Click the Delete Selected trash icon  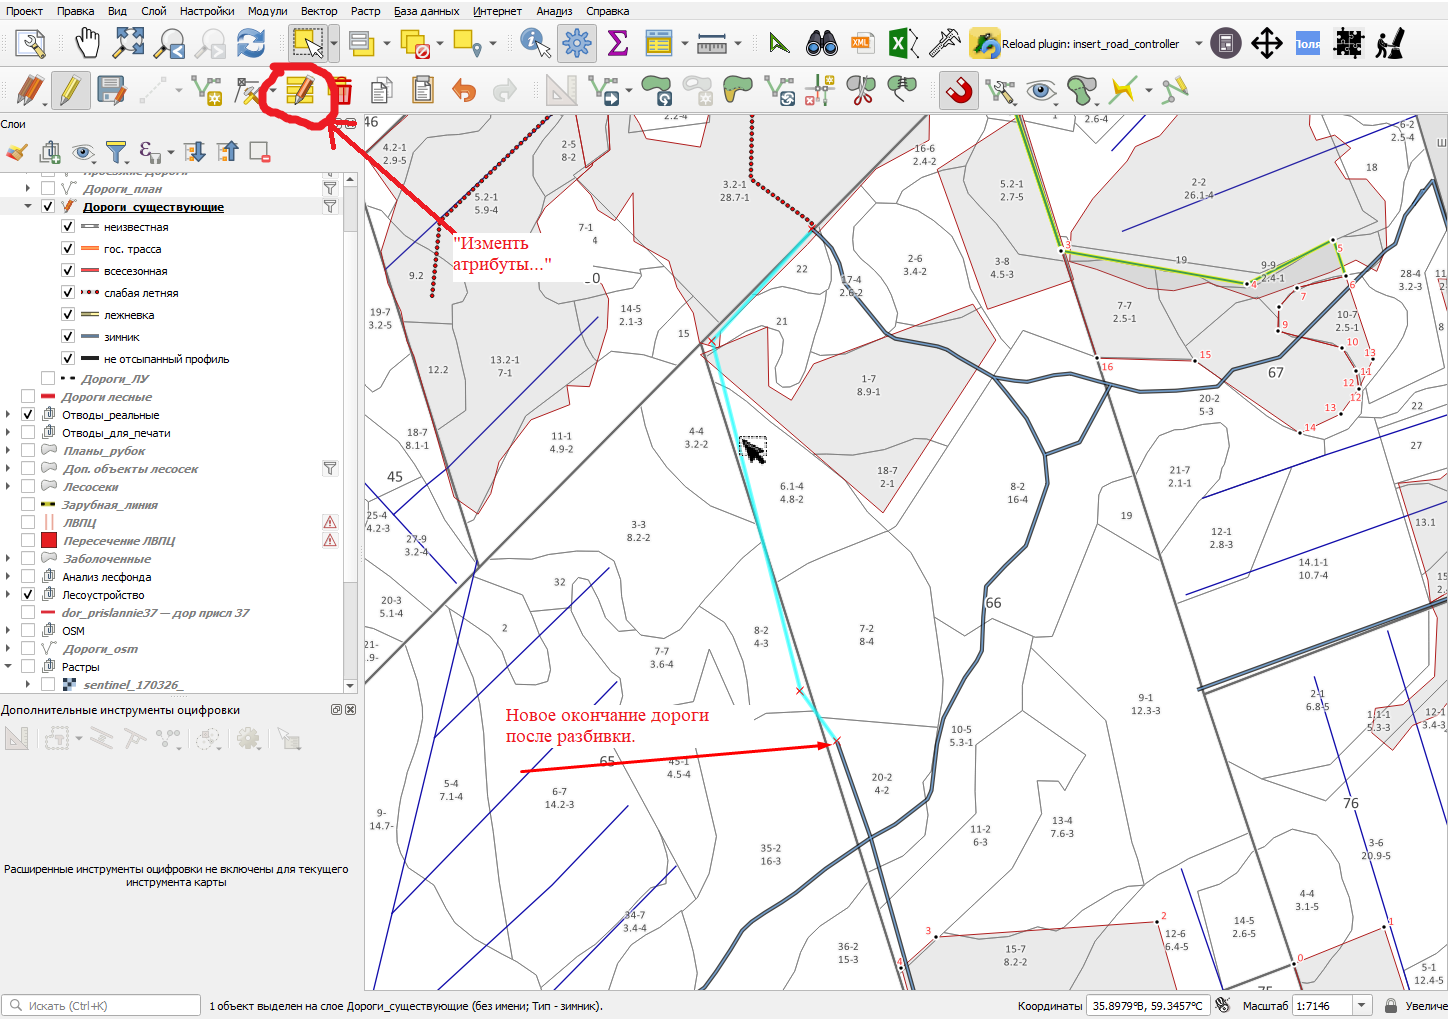342,91
